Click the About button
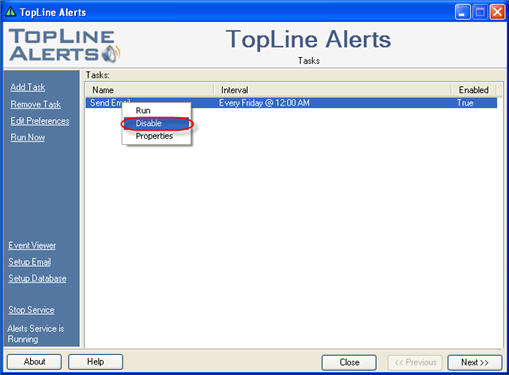Image resolution: width=509 pixels, height=375 pixels. (x=34, y=362)
